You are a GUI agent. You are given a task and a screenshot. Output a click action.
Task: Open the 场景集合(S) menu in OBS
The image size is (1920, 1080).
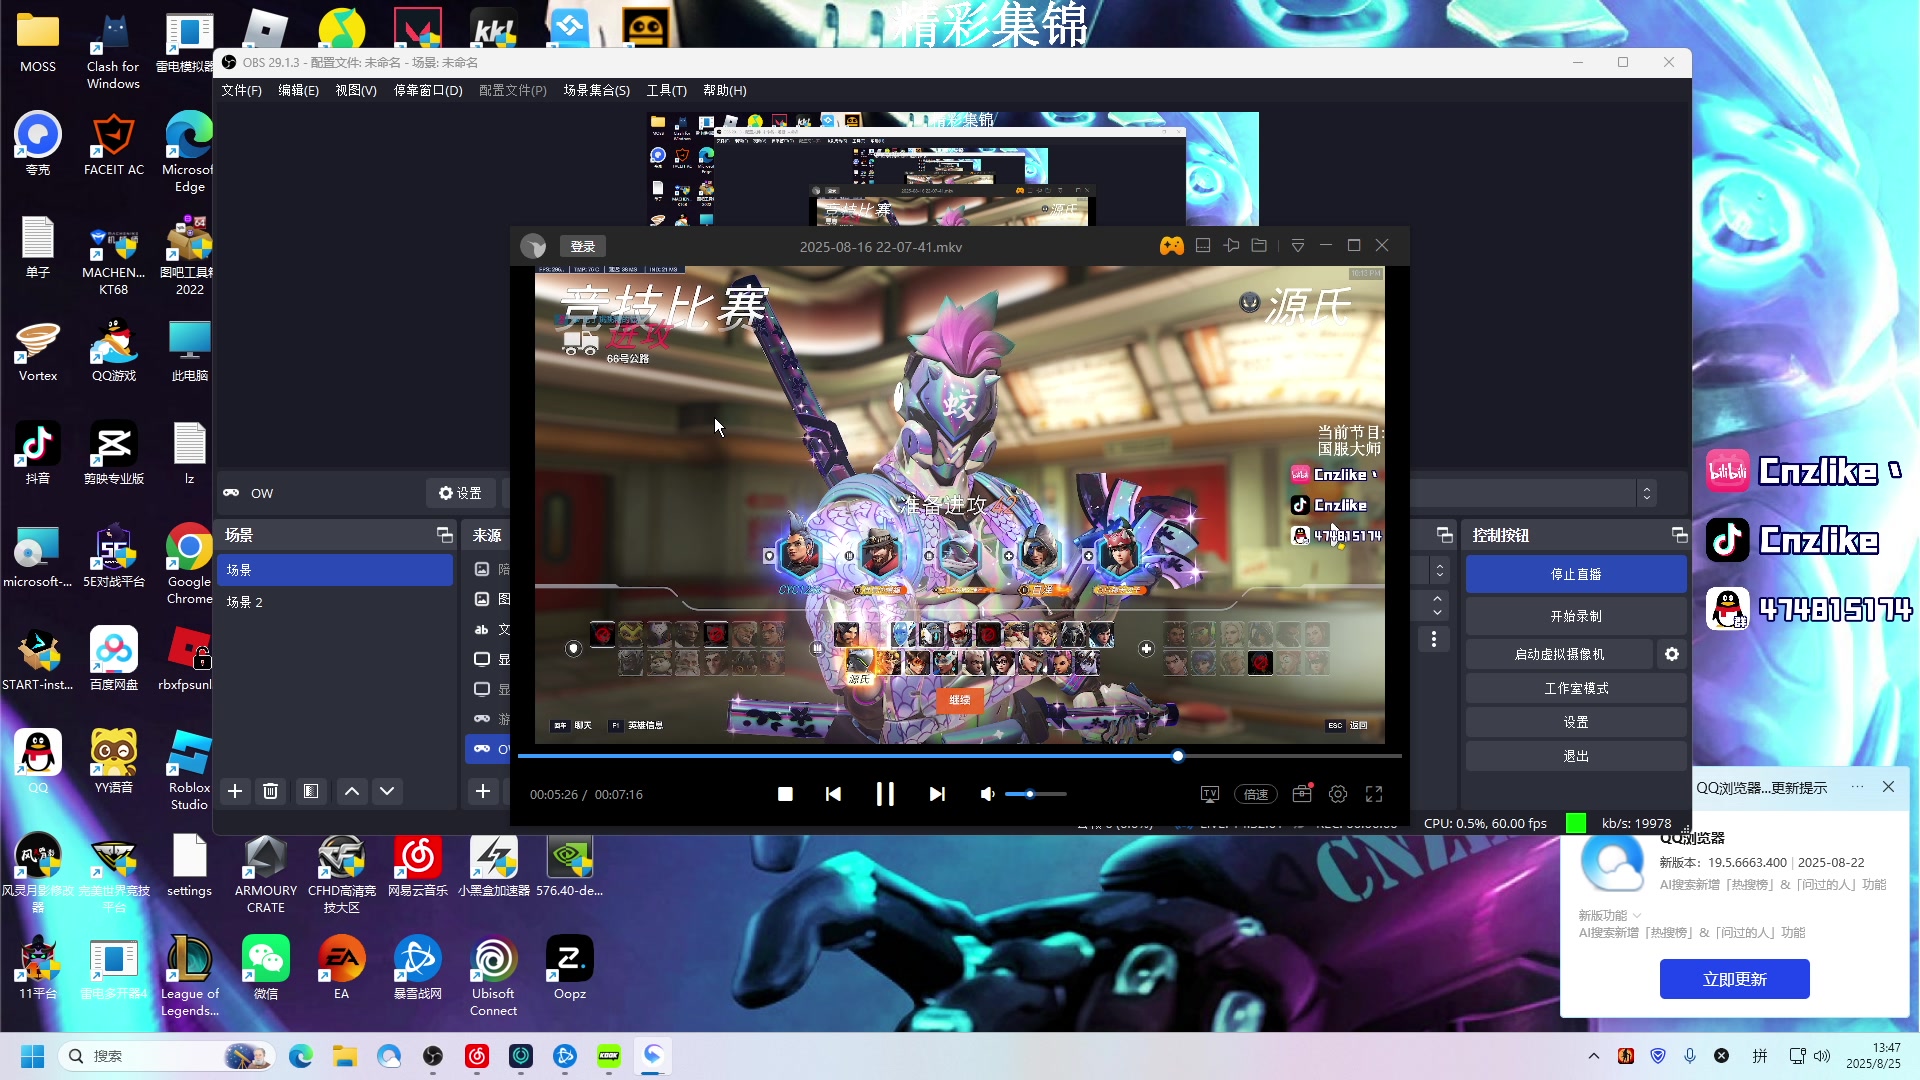596,90
